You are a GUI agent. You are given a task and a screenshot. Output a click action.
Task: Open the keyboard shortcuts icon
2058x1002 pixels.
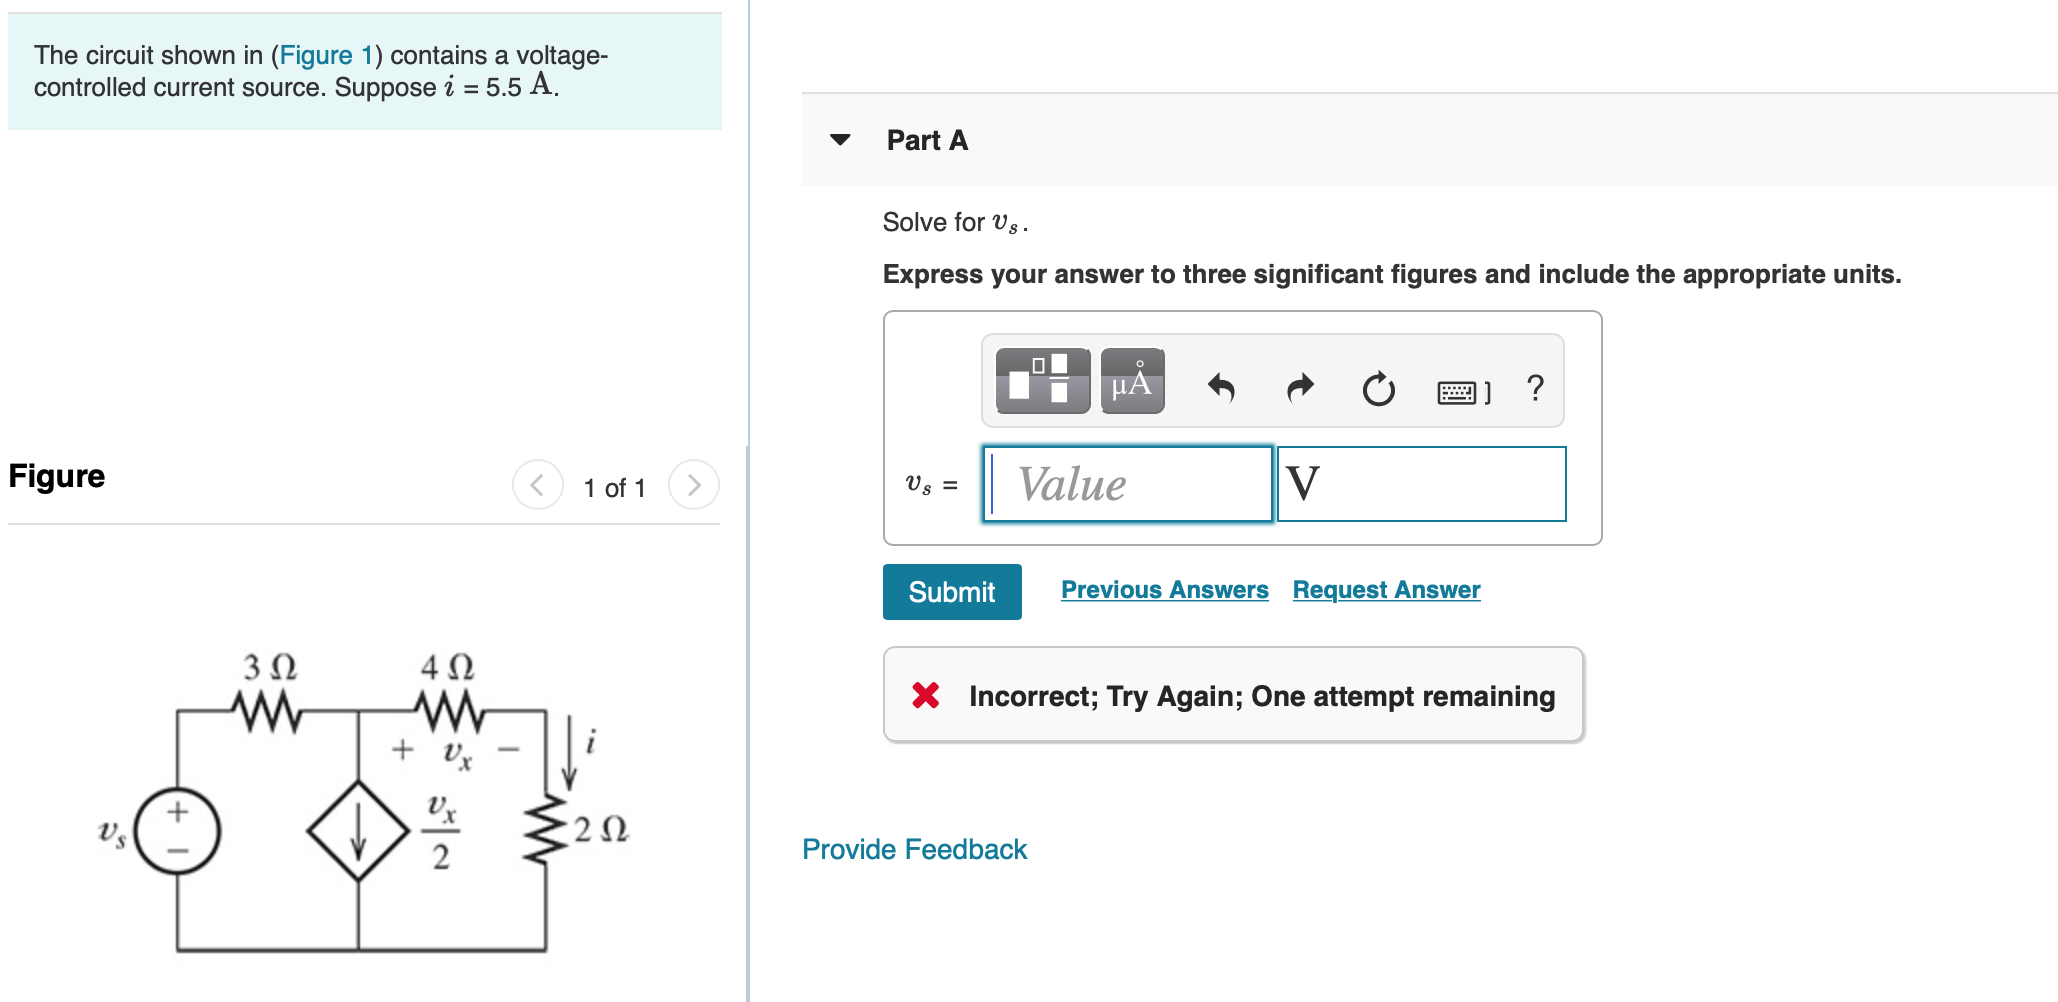tap(1458, 390)
